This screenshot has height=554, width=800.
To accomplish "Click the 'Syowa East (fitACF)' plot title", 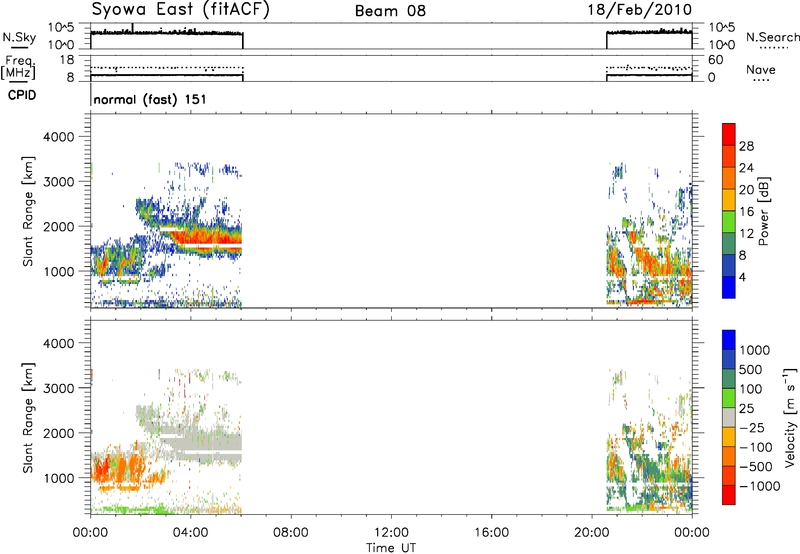I will pos(180,10).
